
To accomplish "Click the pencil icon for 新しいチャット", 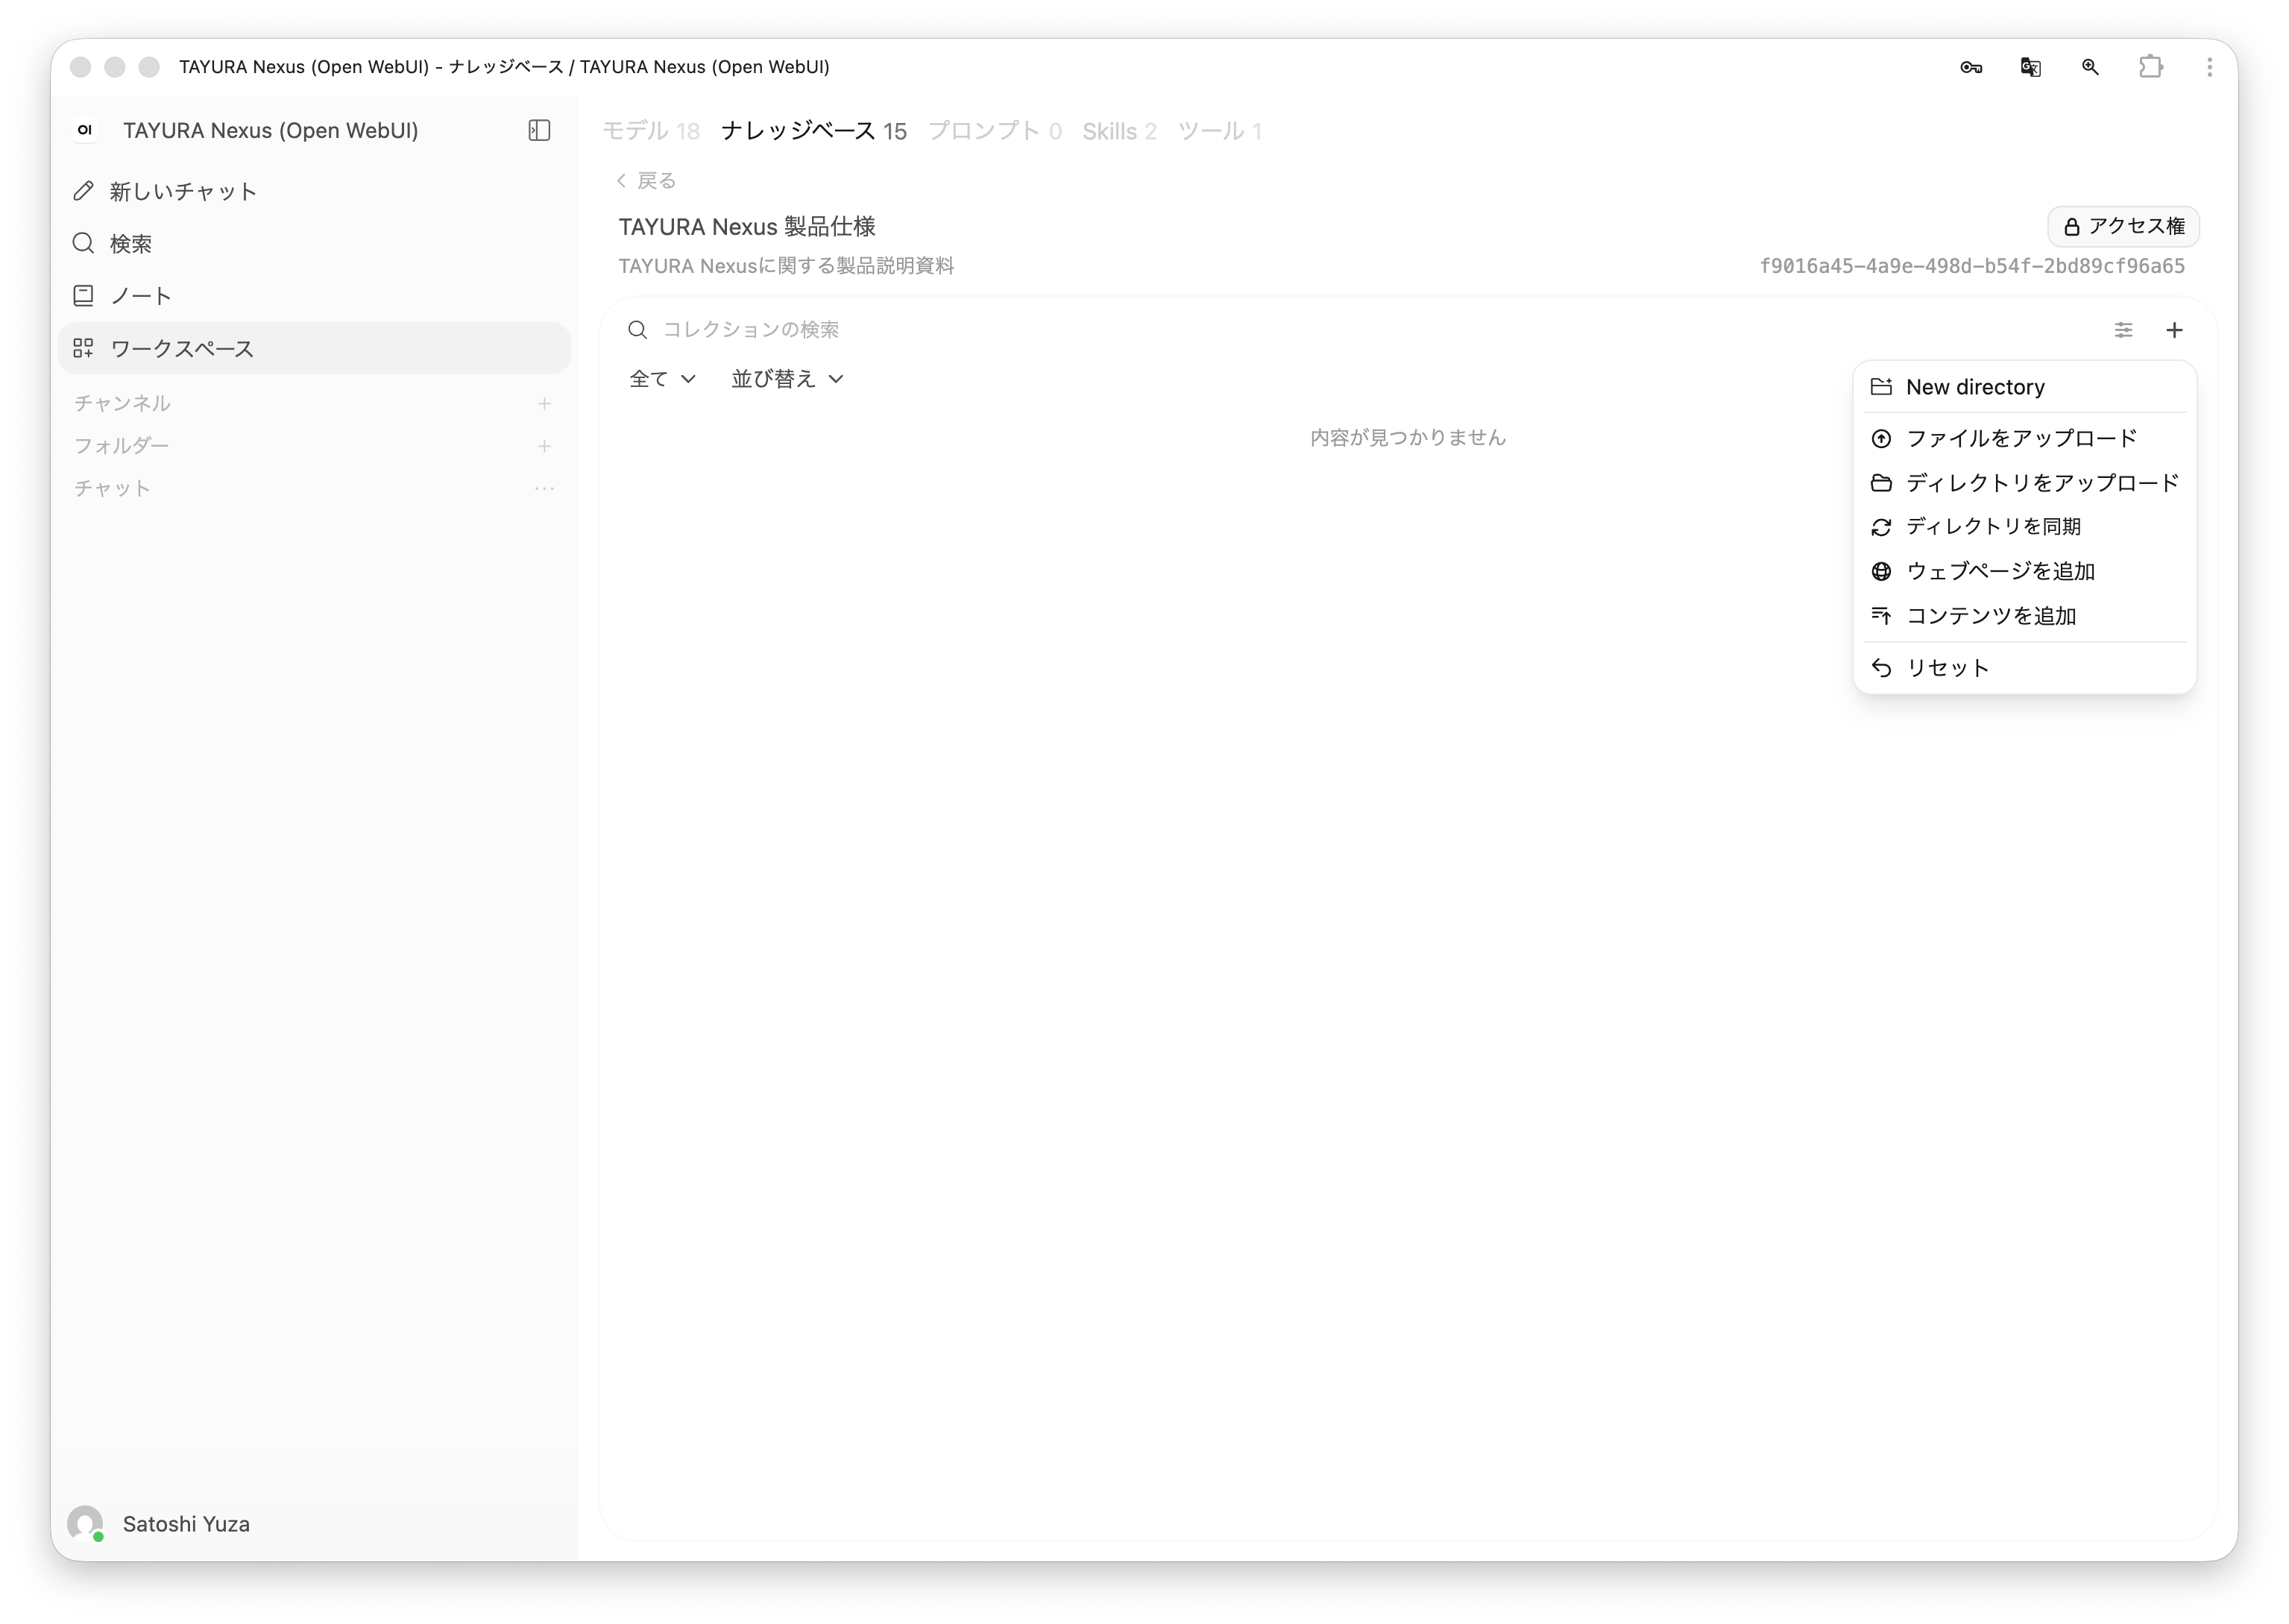I will (84, 191).
